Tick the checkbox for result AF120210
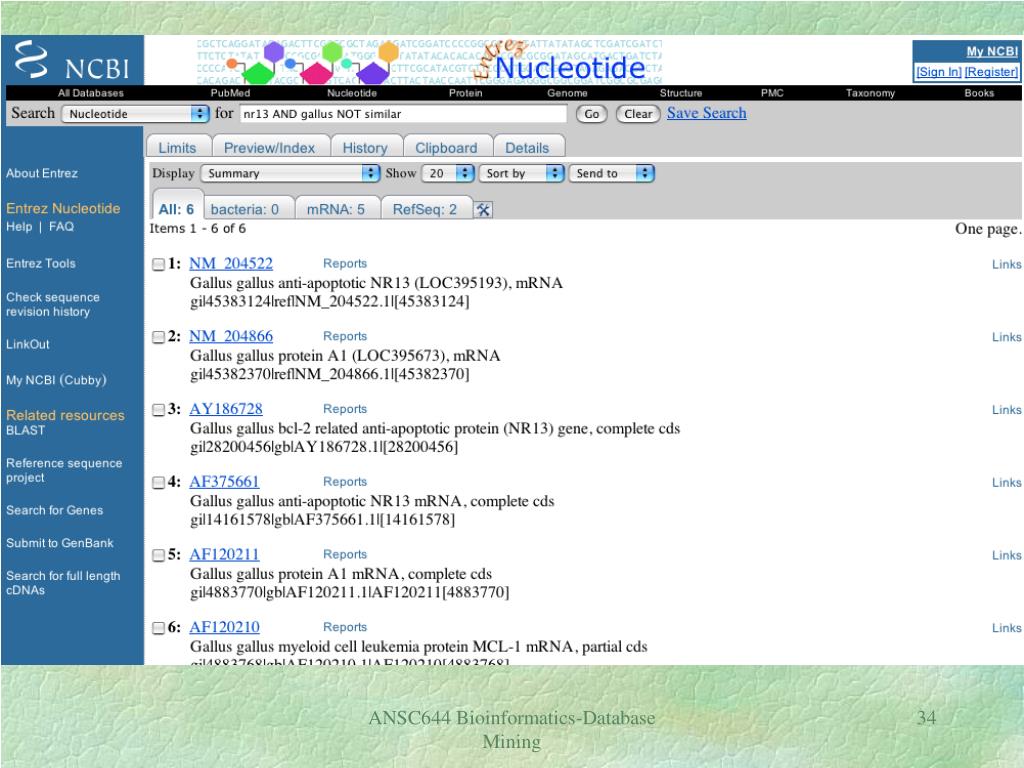The width and height of the screenshot is (1024, 768). coord(158,628)
